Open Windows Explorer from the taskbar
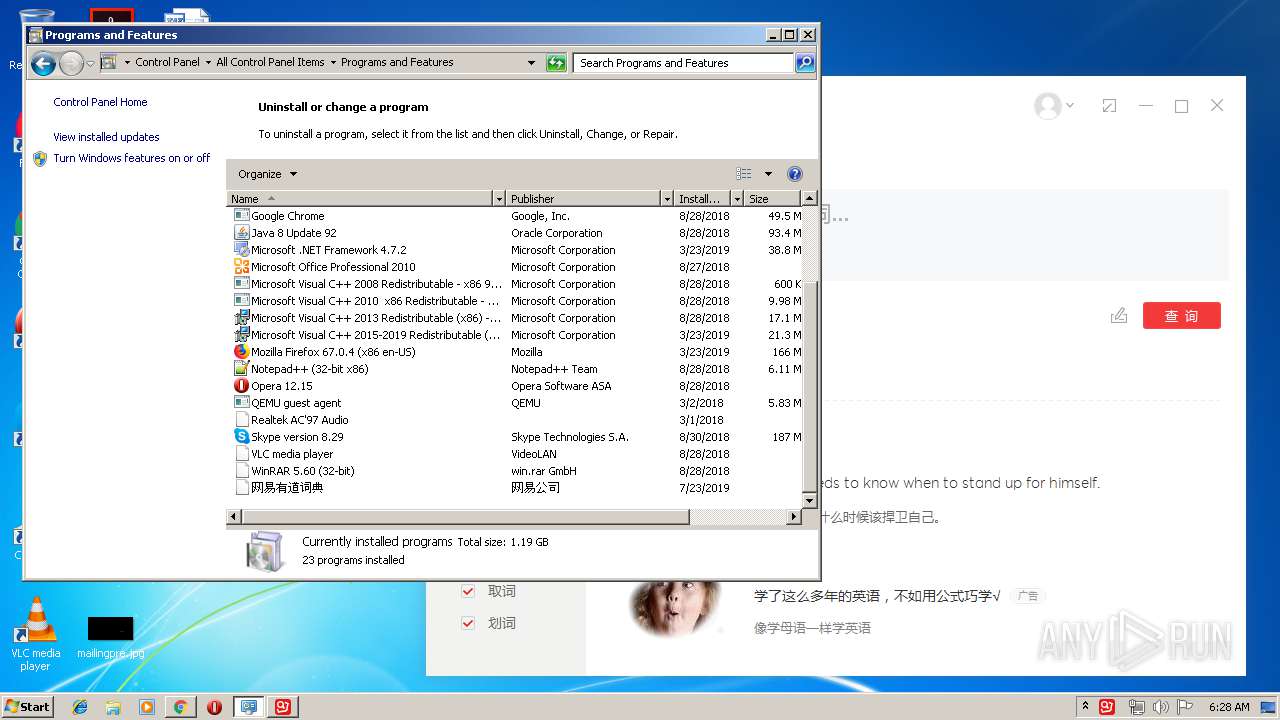Screen dimensions: 1280x720 tap(113, 707)
